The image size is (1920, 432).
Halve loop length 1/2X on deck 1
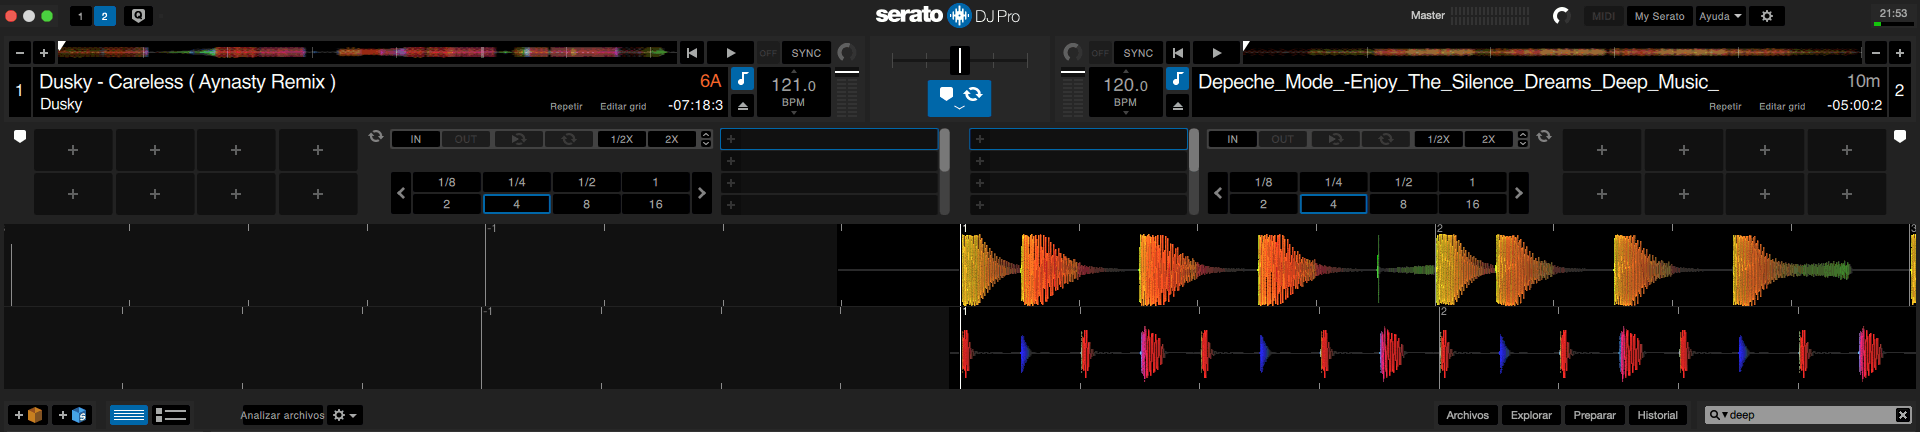point(622,139)
